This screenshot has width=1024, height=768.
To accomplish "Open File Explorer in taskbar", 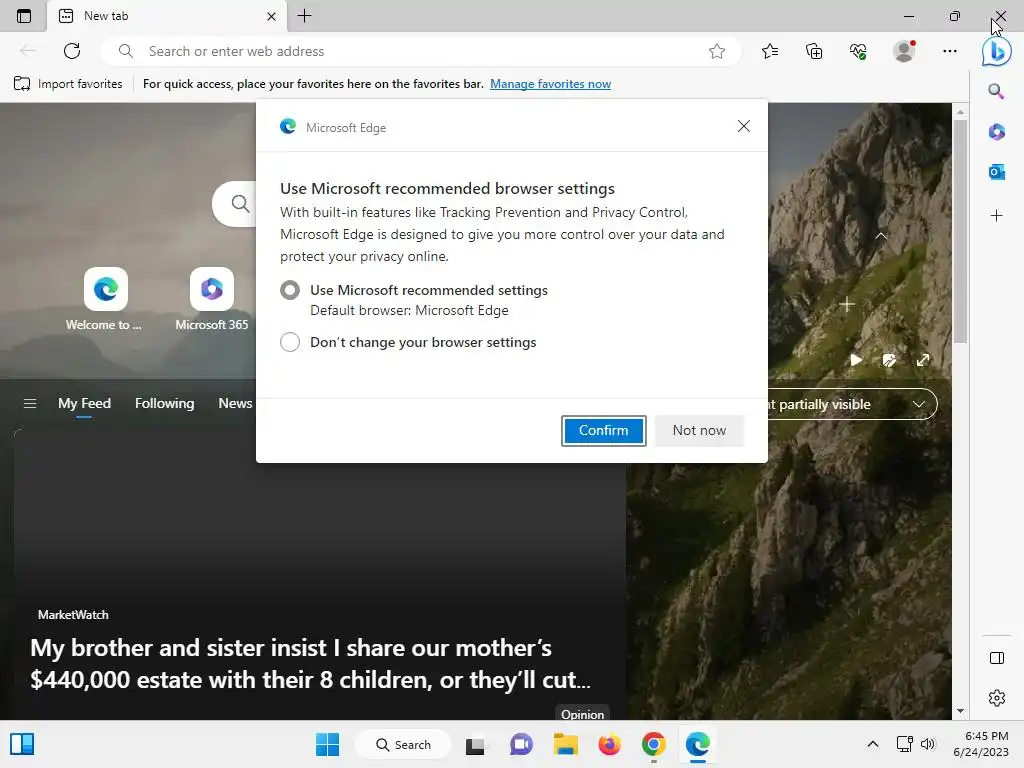I will 566,744.
